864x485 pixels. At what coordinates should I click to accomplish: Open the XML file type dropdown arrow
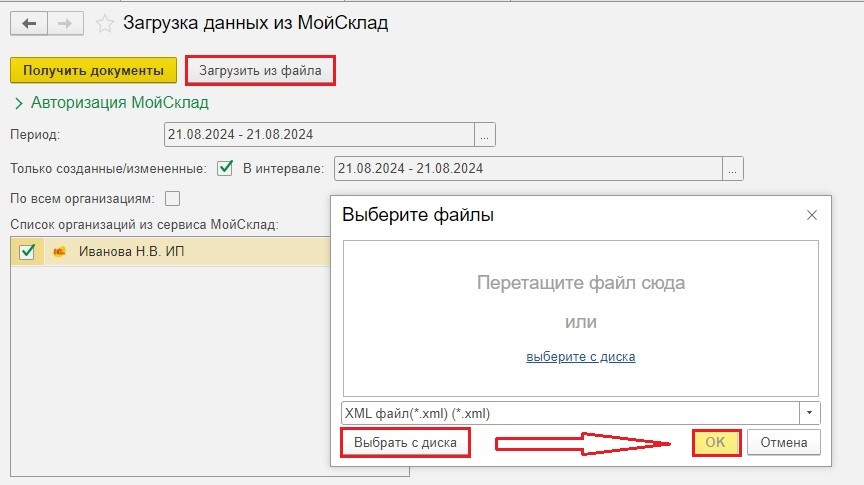pyautogui.click(x=809, y=413)
